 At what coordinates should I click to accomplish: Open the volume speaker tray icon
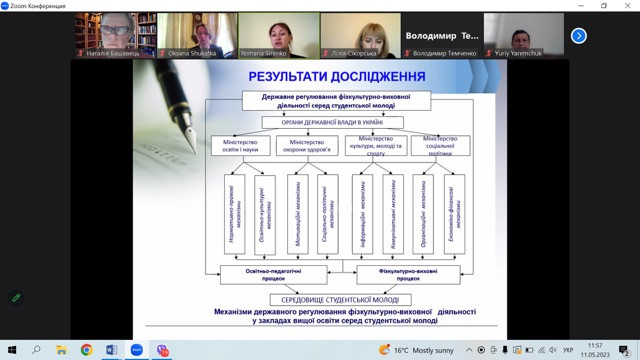553,350
